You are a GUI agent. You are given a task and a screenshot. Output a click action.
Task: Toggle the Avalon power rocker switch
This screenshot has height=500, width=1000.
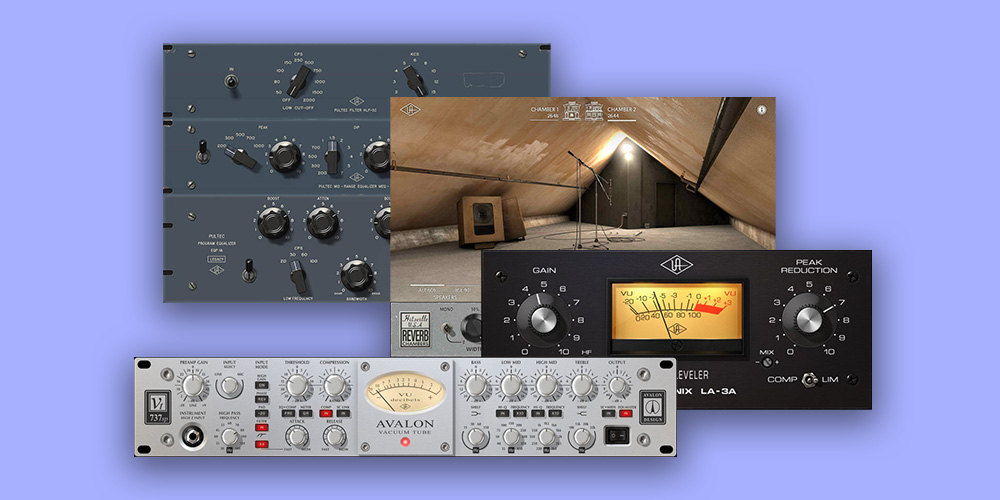619,436
